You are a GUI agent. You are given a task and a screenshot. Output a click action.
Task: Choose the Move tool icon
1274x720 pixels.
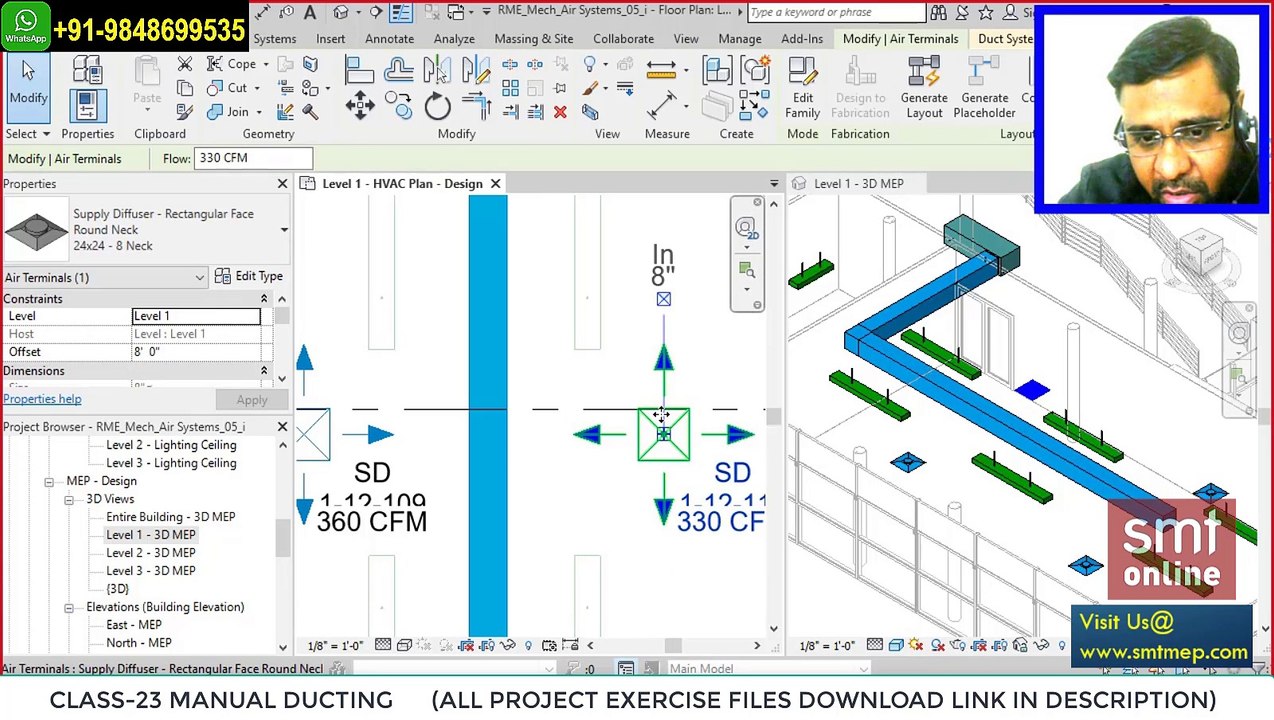[x=360, y=107]
